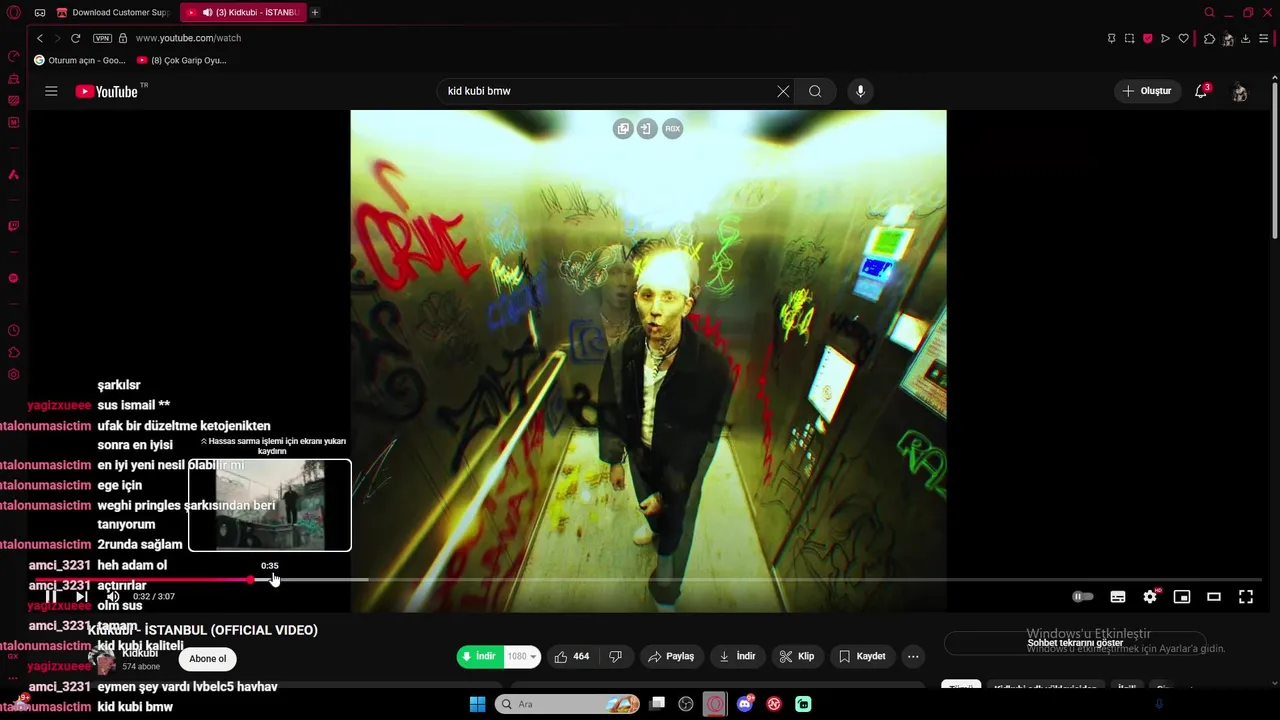Open the YouTube account avatar menu

[x=1240, y=91]
